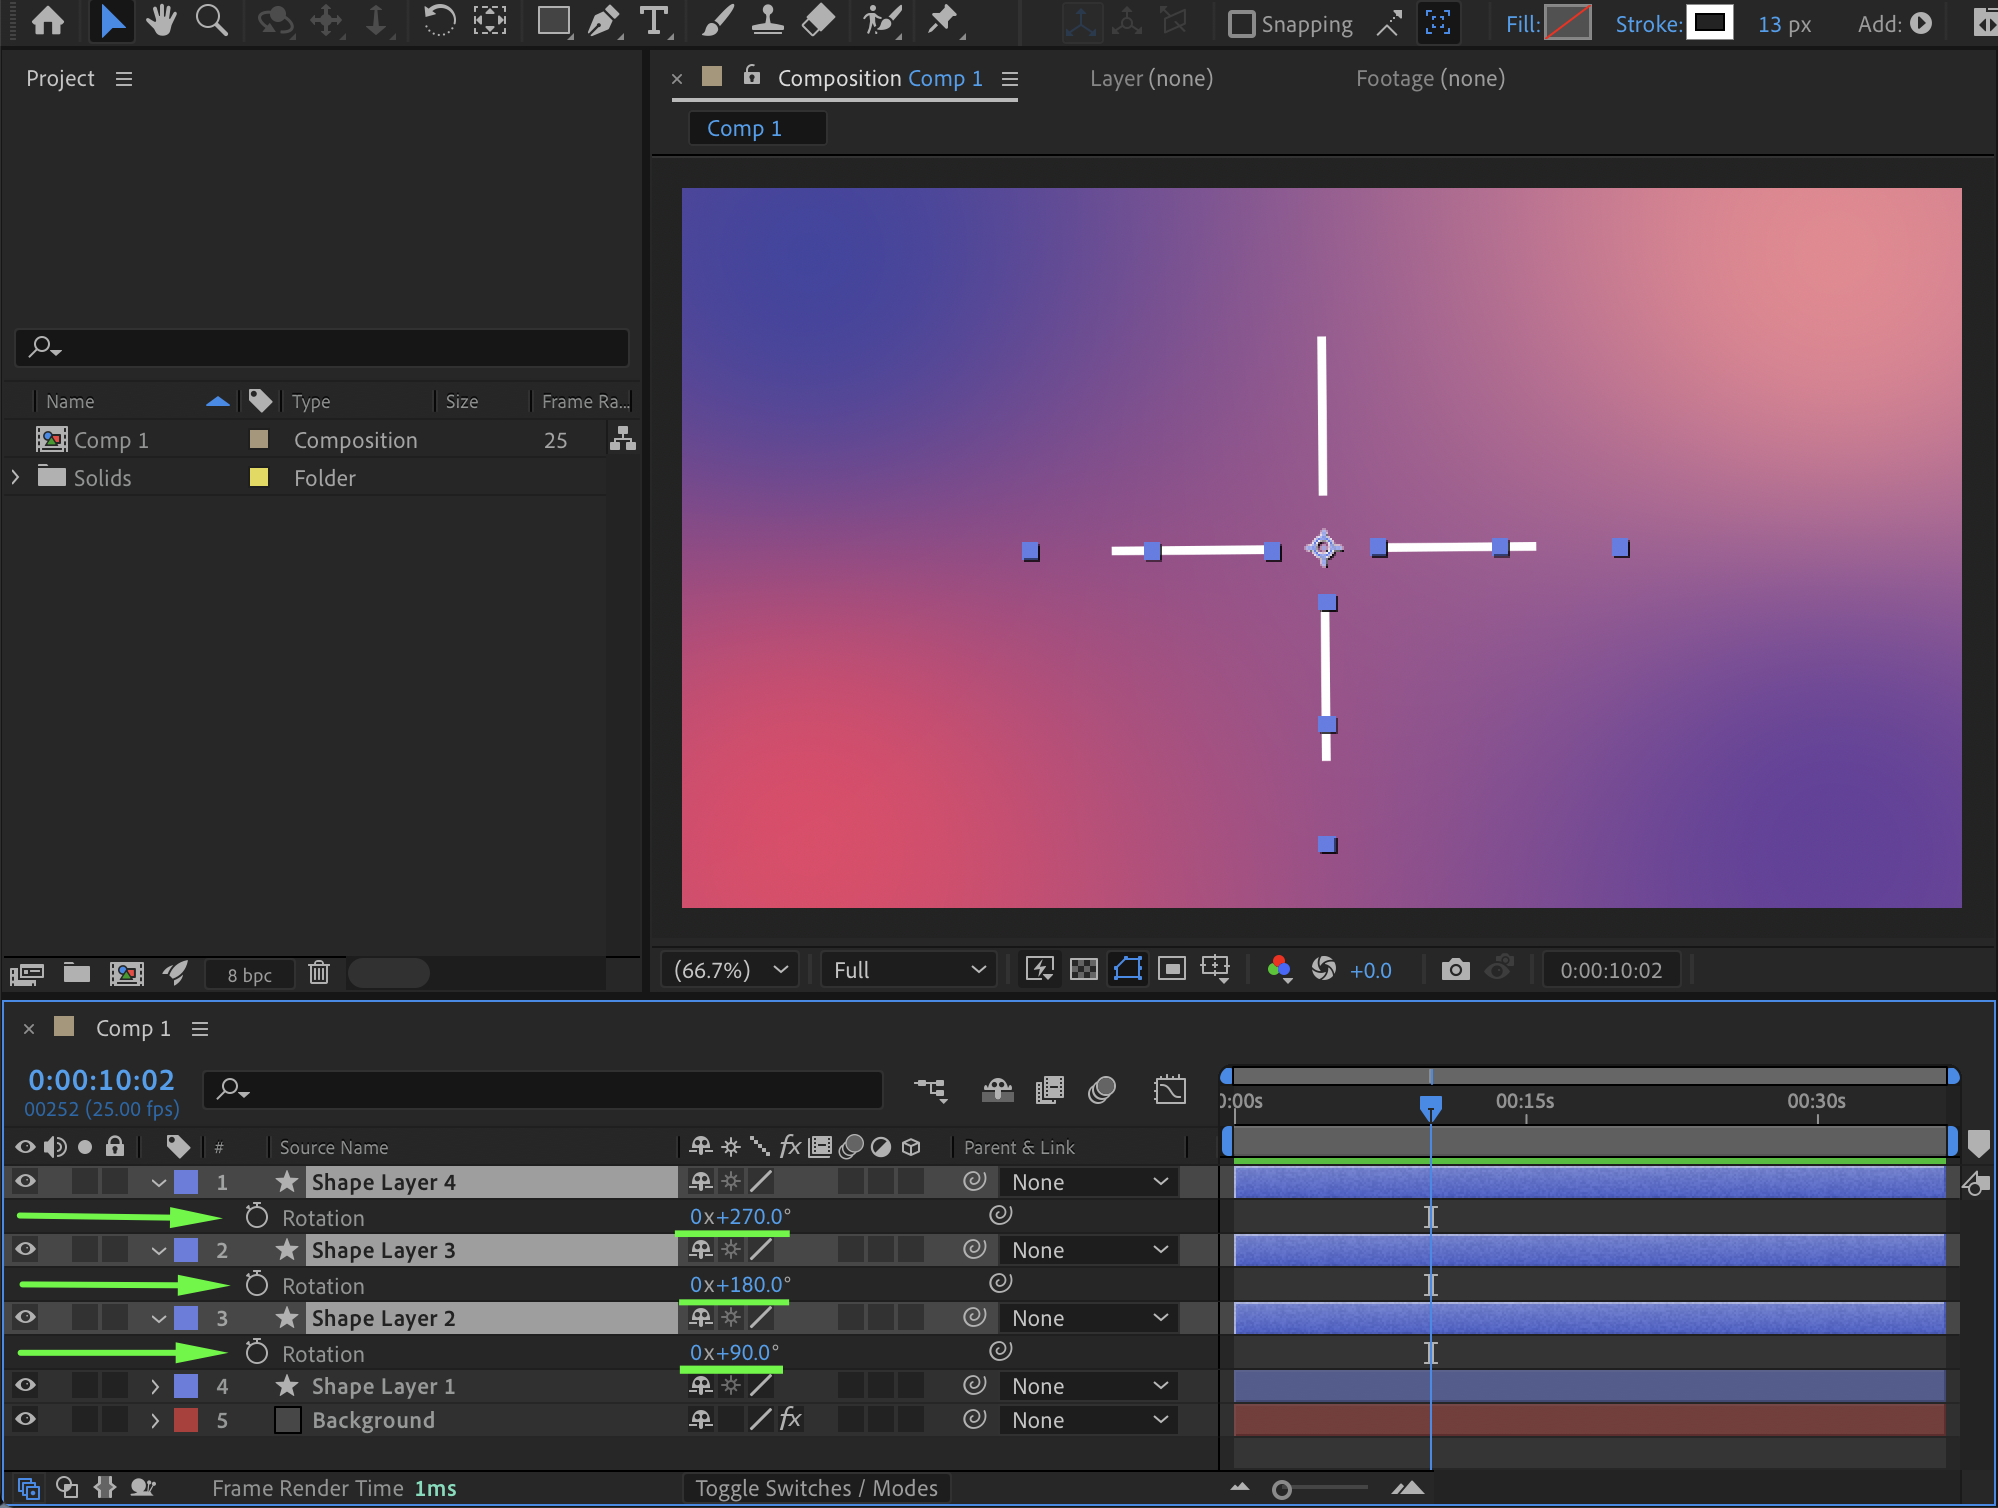Select the Hand tool
Screen dimensions: 1998x1508
(161, 21)
